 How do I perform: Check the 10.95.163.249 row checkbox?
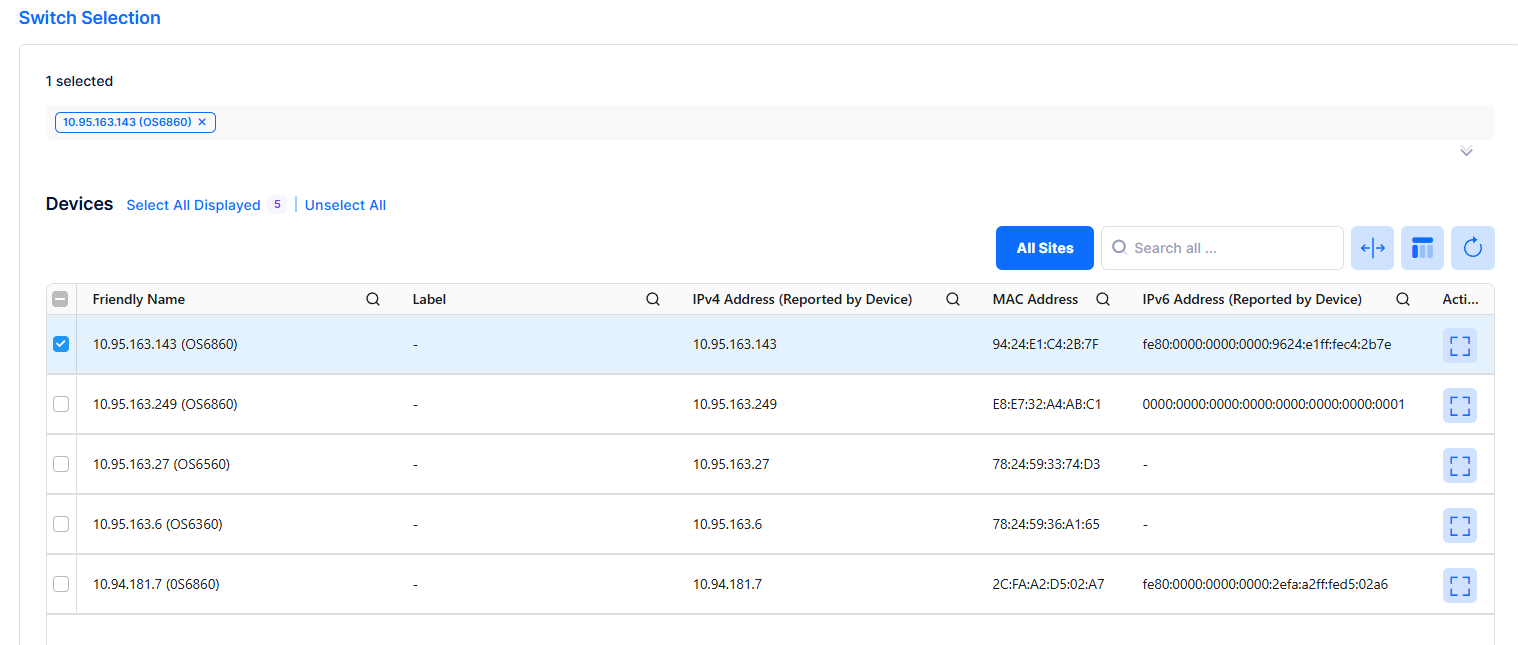61,404
